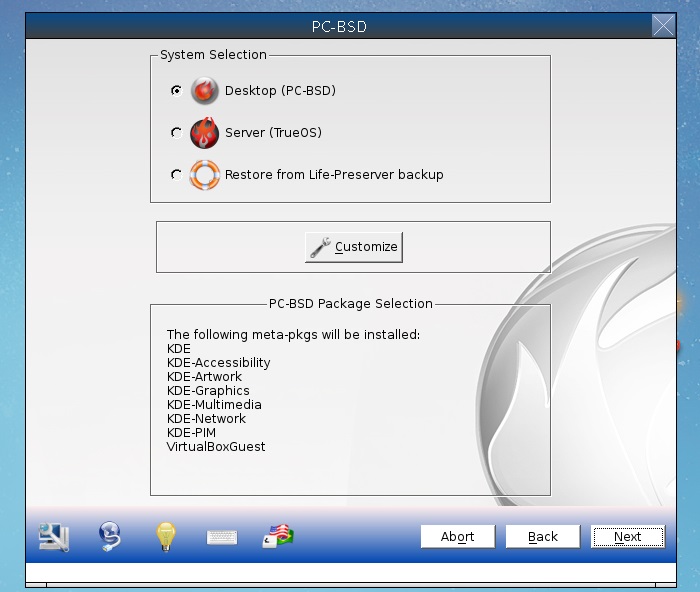Screen dimensions: 700x592
Task: Abort the installation
Action: coord(458,536)
